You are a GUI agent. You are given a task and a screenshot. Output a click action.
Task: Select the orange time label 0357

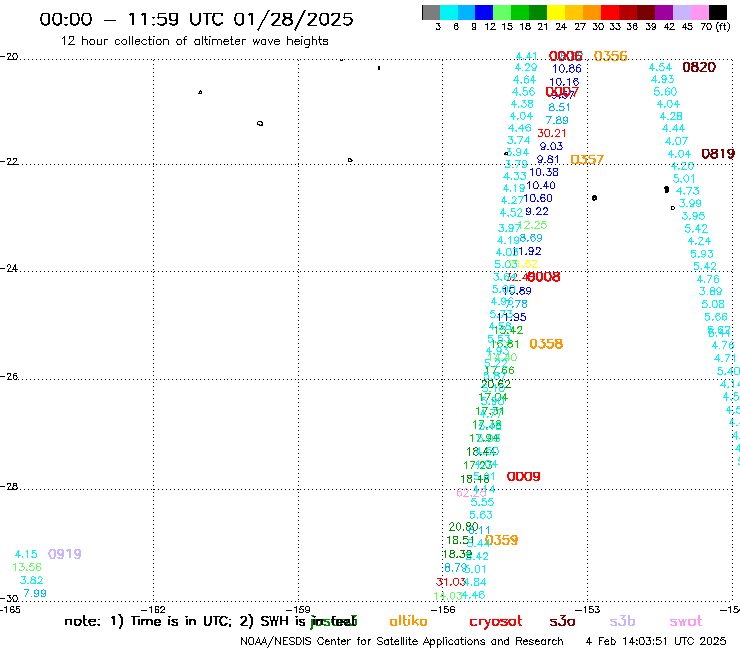click(x=587, y=160)
